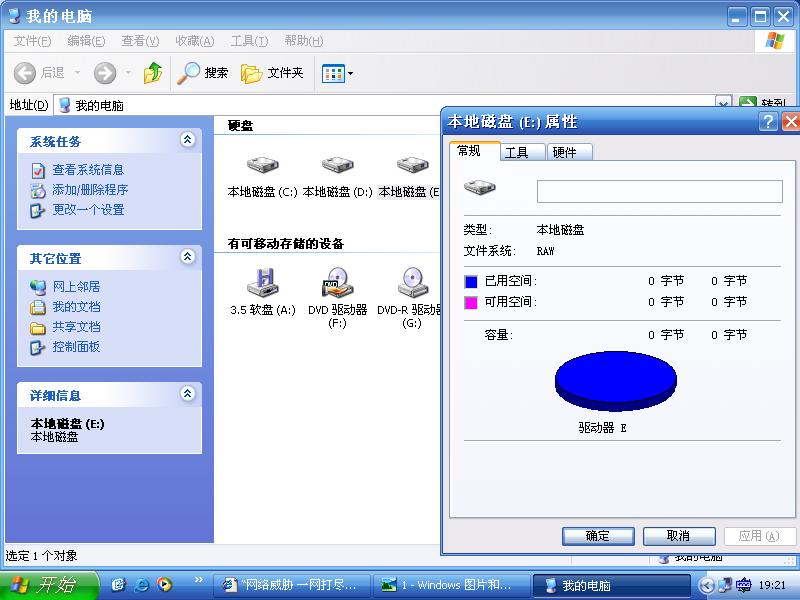This screenshot has width=800, height=600.
Task: Click the 控制面板 icon
Action: pos(38,347)
